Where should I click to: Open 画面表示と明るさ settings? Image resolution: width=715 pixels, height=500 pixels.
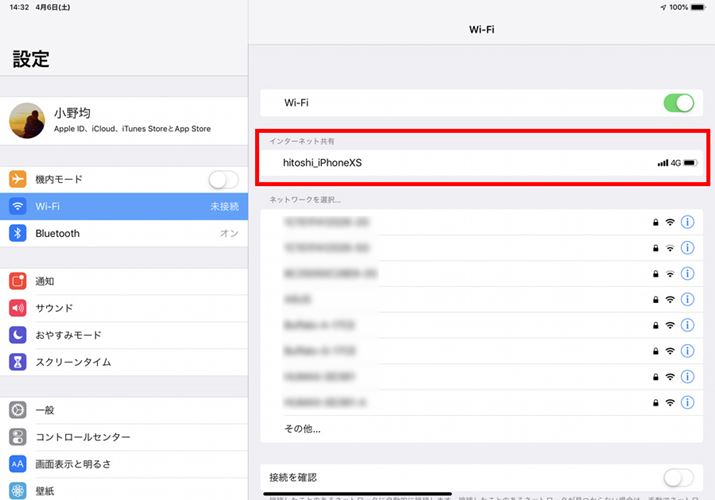[x=124, y=464]
